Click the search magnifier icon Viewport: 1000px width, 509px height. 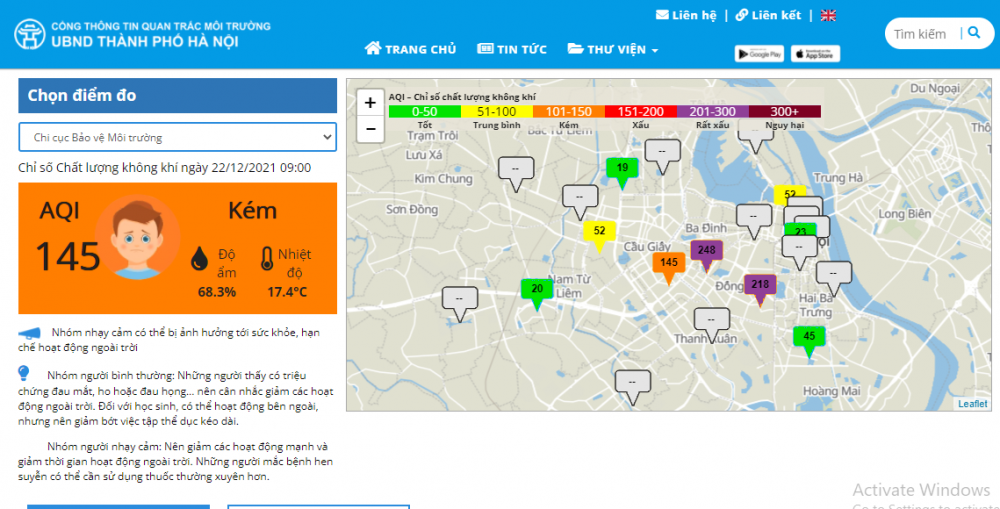click(974, 33)
